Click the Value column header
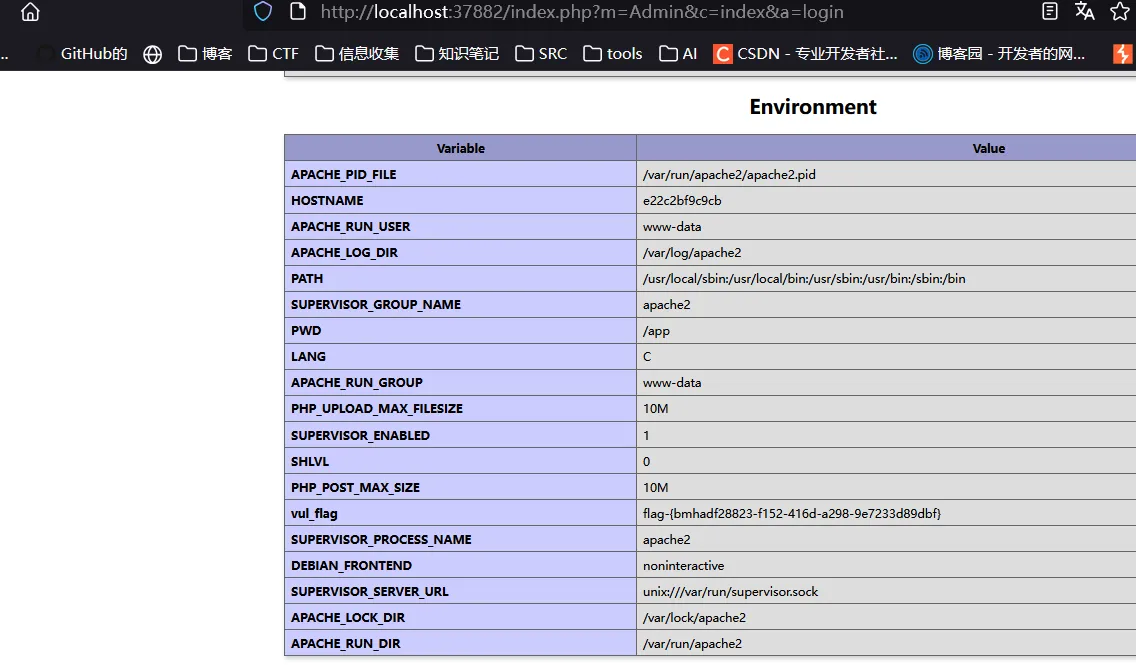This screenshot has width=1136, height=665. [x=989, y=148]
